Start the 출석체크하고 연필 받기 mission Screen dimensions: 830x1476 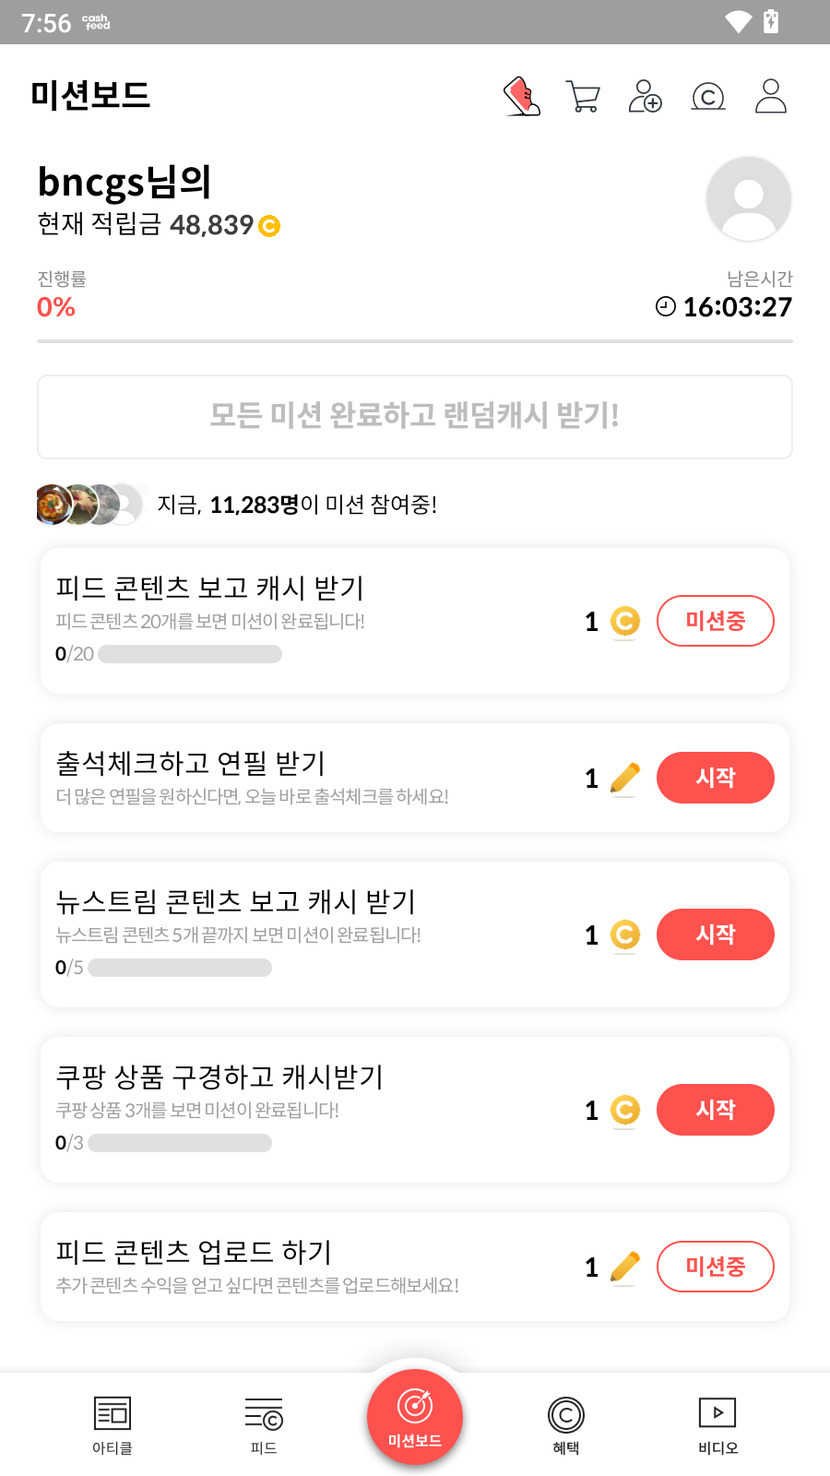[x=715, y=778]
